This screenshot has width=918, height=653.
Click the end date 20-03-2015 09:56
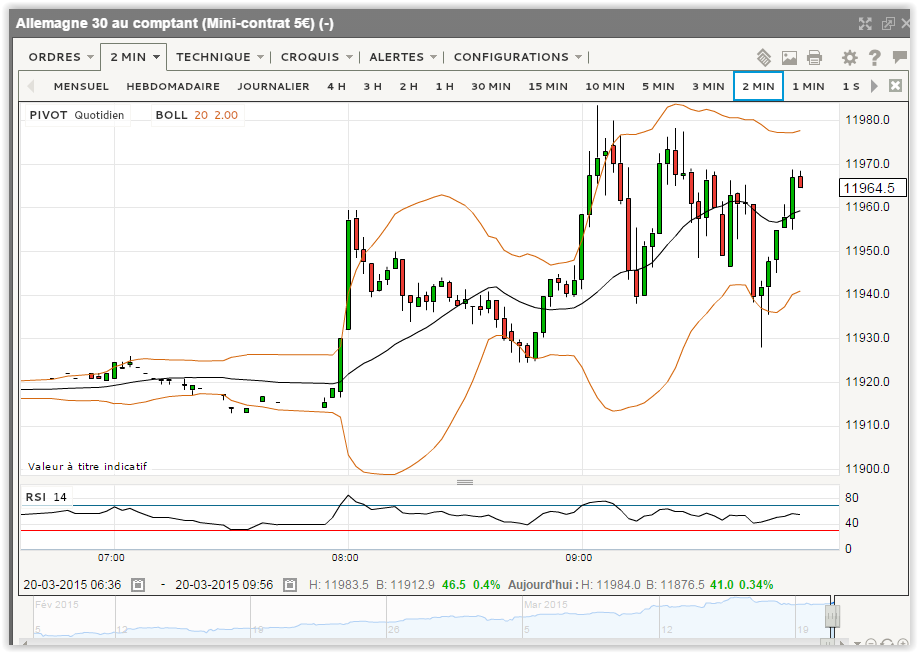tap(224, 584)
